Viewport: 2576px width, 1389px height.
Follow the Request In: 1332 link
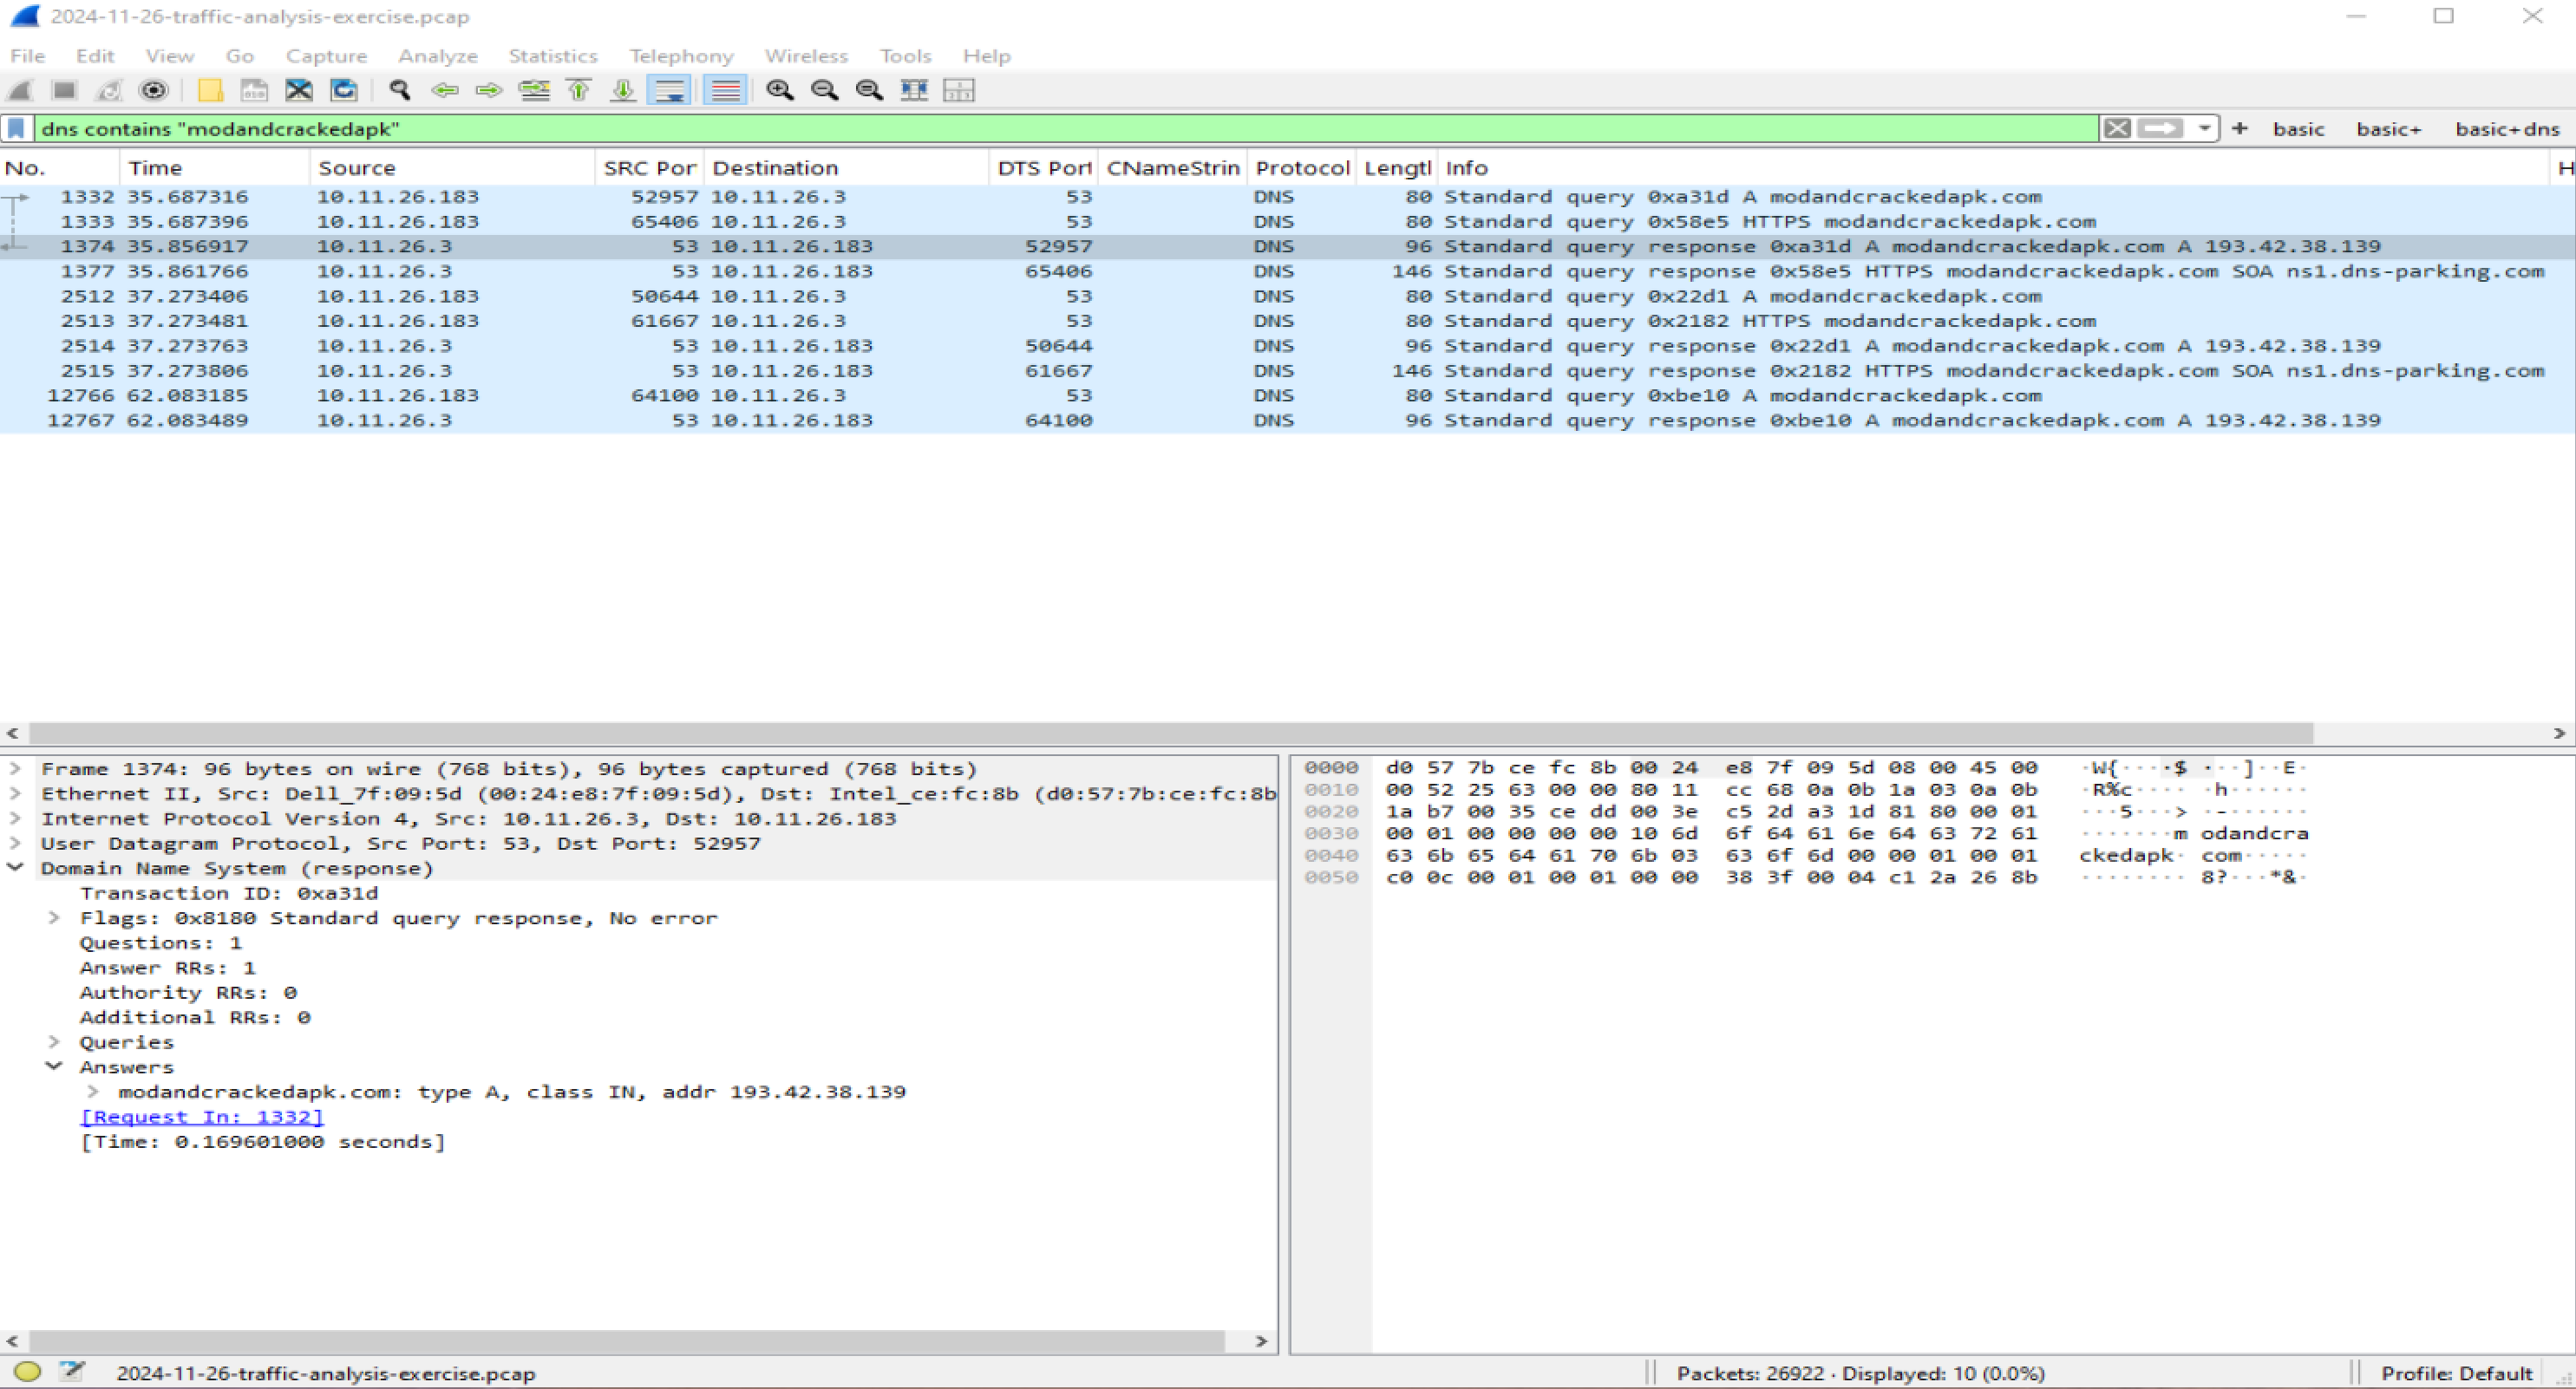(200, 1116)
